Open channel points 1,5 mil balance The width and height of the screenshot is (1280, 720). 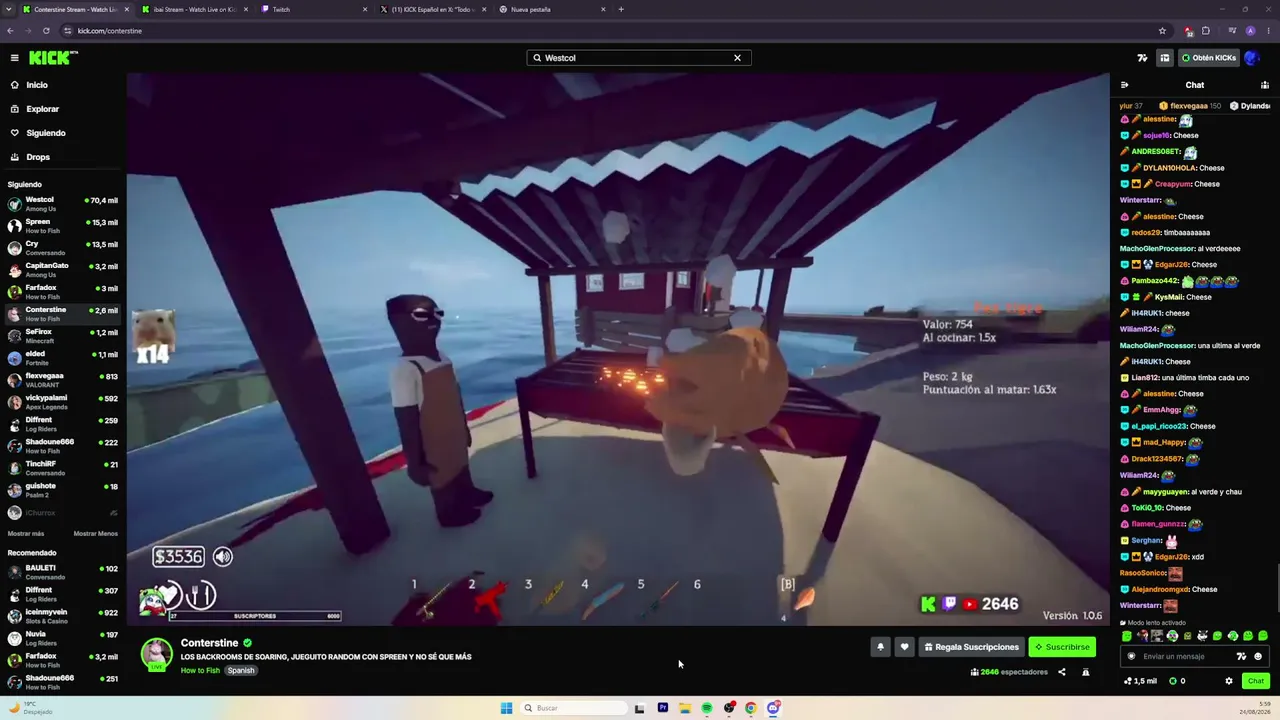(x=1140, y=681)
